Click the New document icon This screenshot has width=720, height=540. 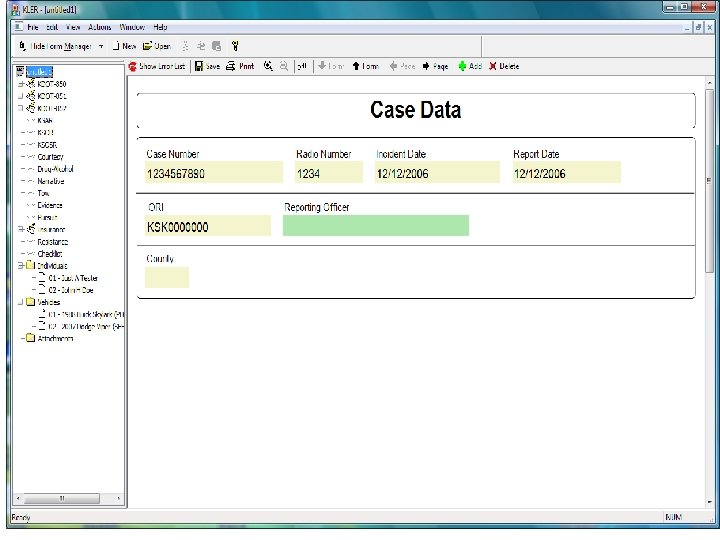(117, 46)
